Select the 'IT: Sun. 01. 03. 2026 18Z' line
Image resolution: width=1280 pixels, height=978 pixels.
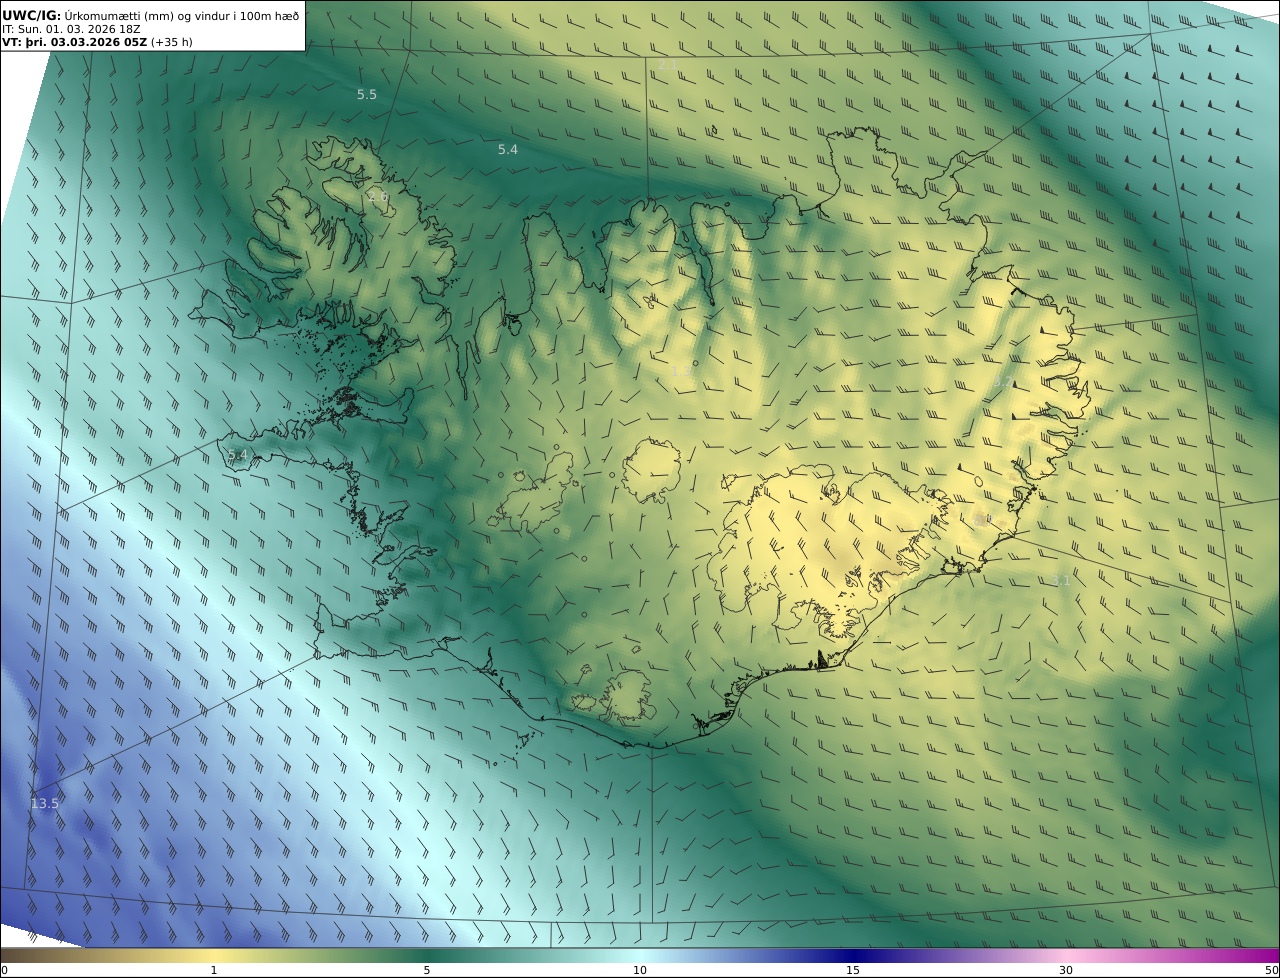[x=72, y=29]
